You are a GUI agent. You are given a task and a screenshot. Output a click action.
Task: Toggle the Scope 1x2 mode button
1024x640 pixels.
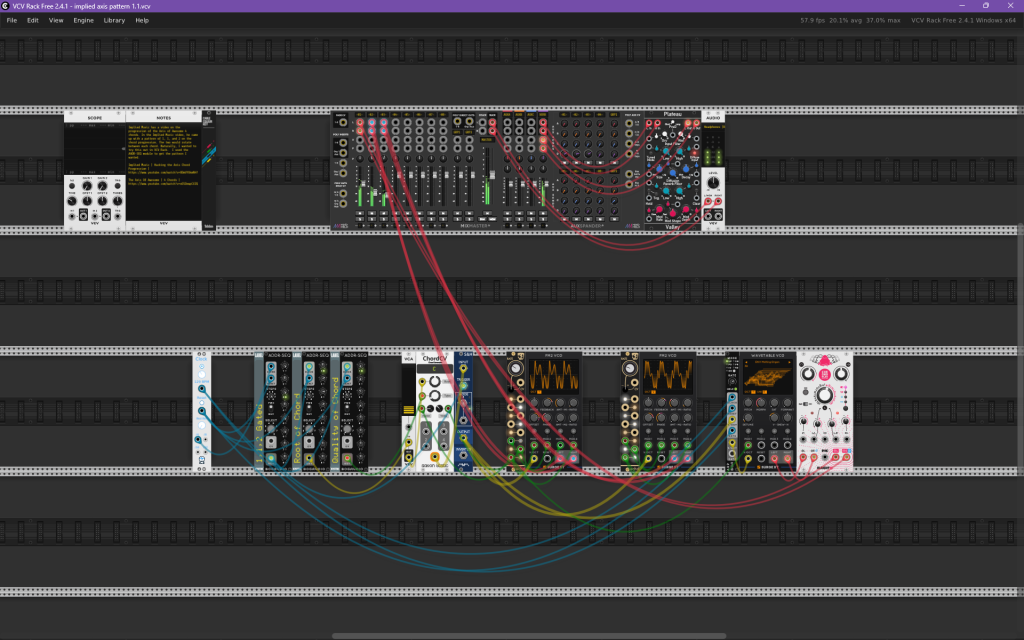click(x=72, y=185)
